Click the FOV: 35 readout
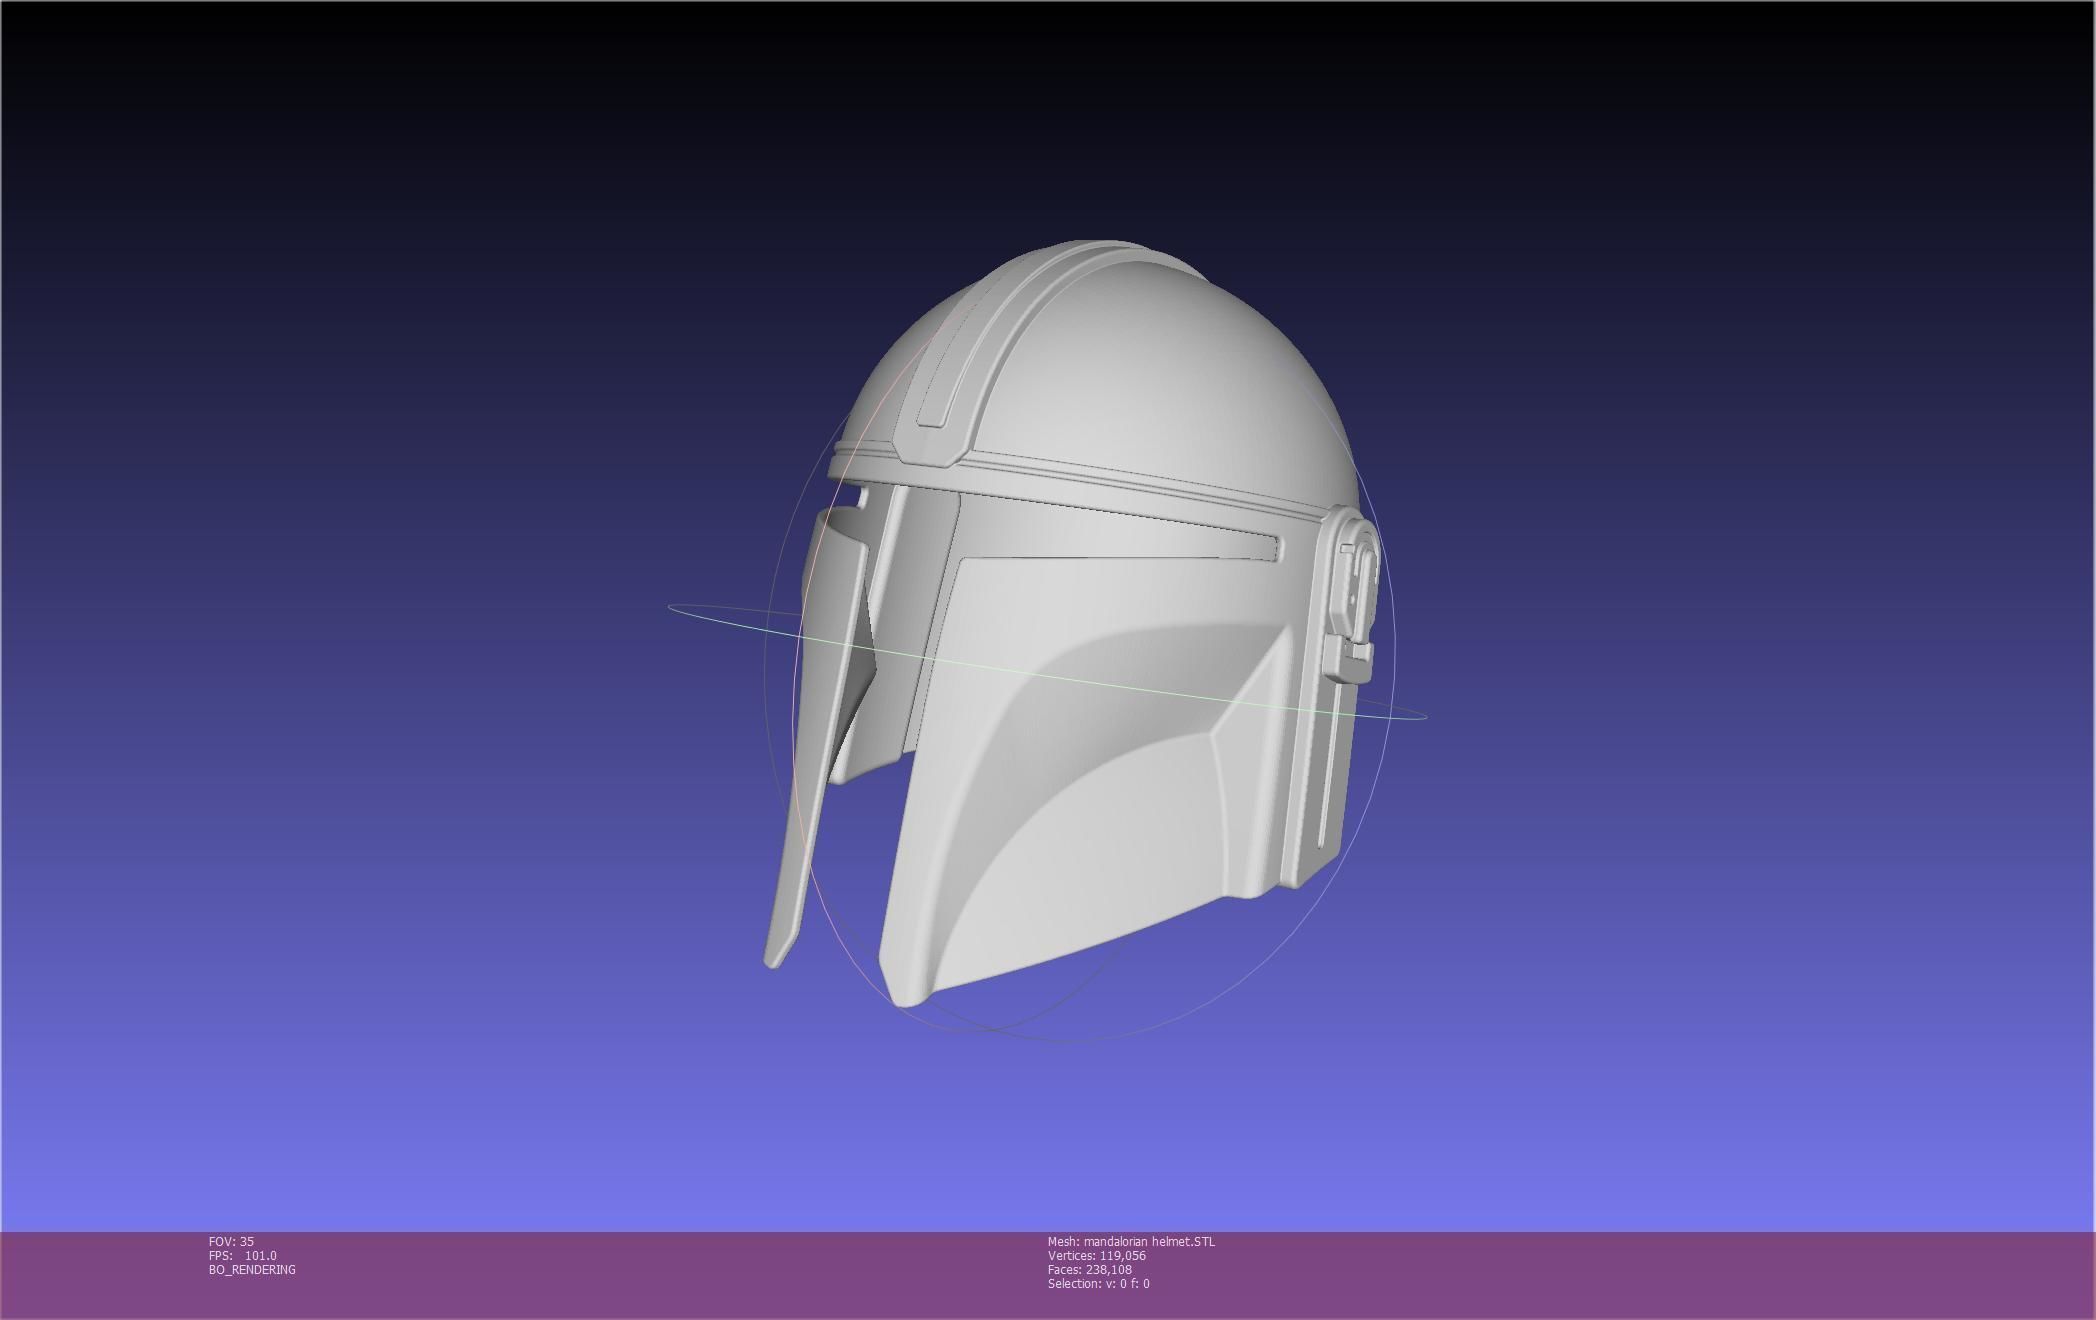 (231, 1241)
